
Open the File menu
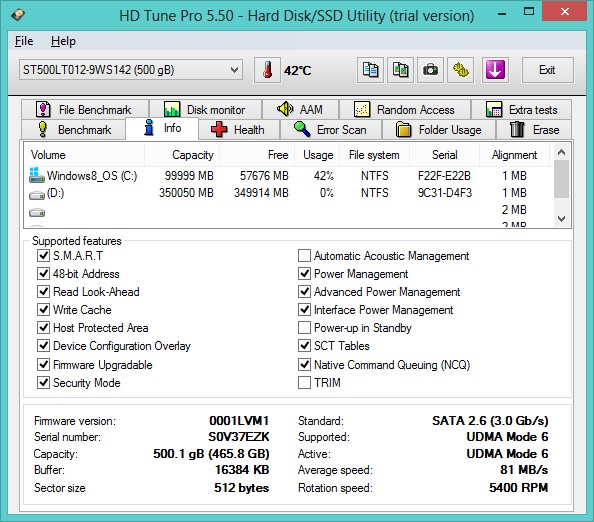[x=24, y=41]
